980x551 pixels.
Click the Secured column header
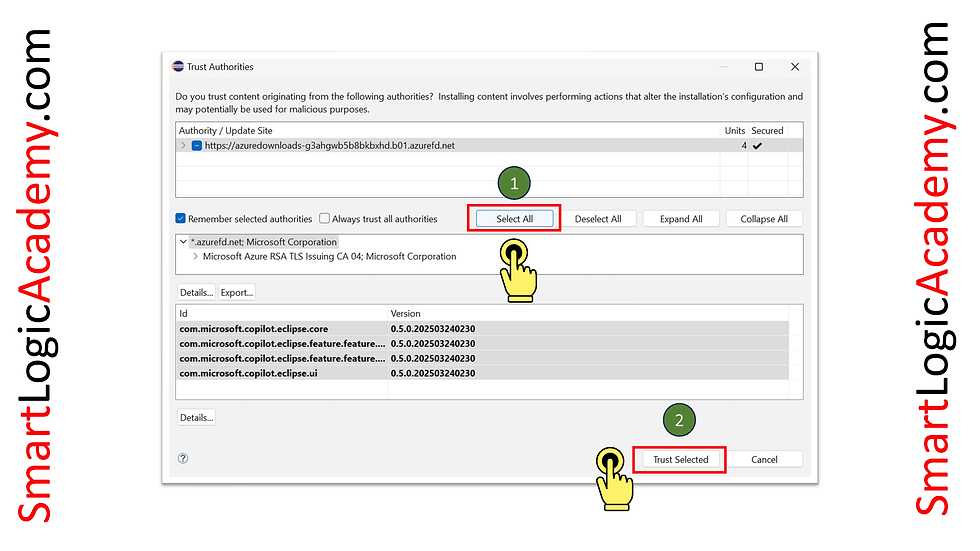[x=768, y=131]
